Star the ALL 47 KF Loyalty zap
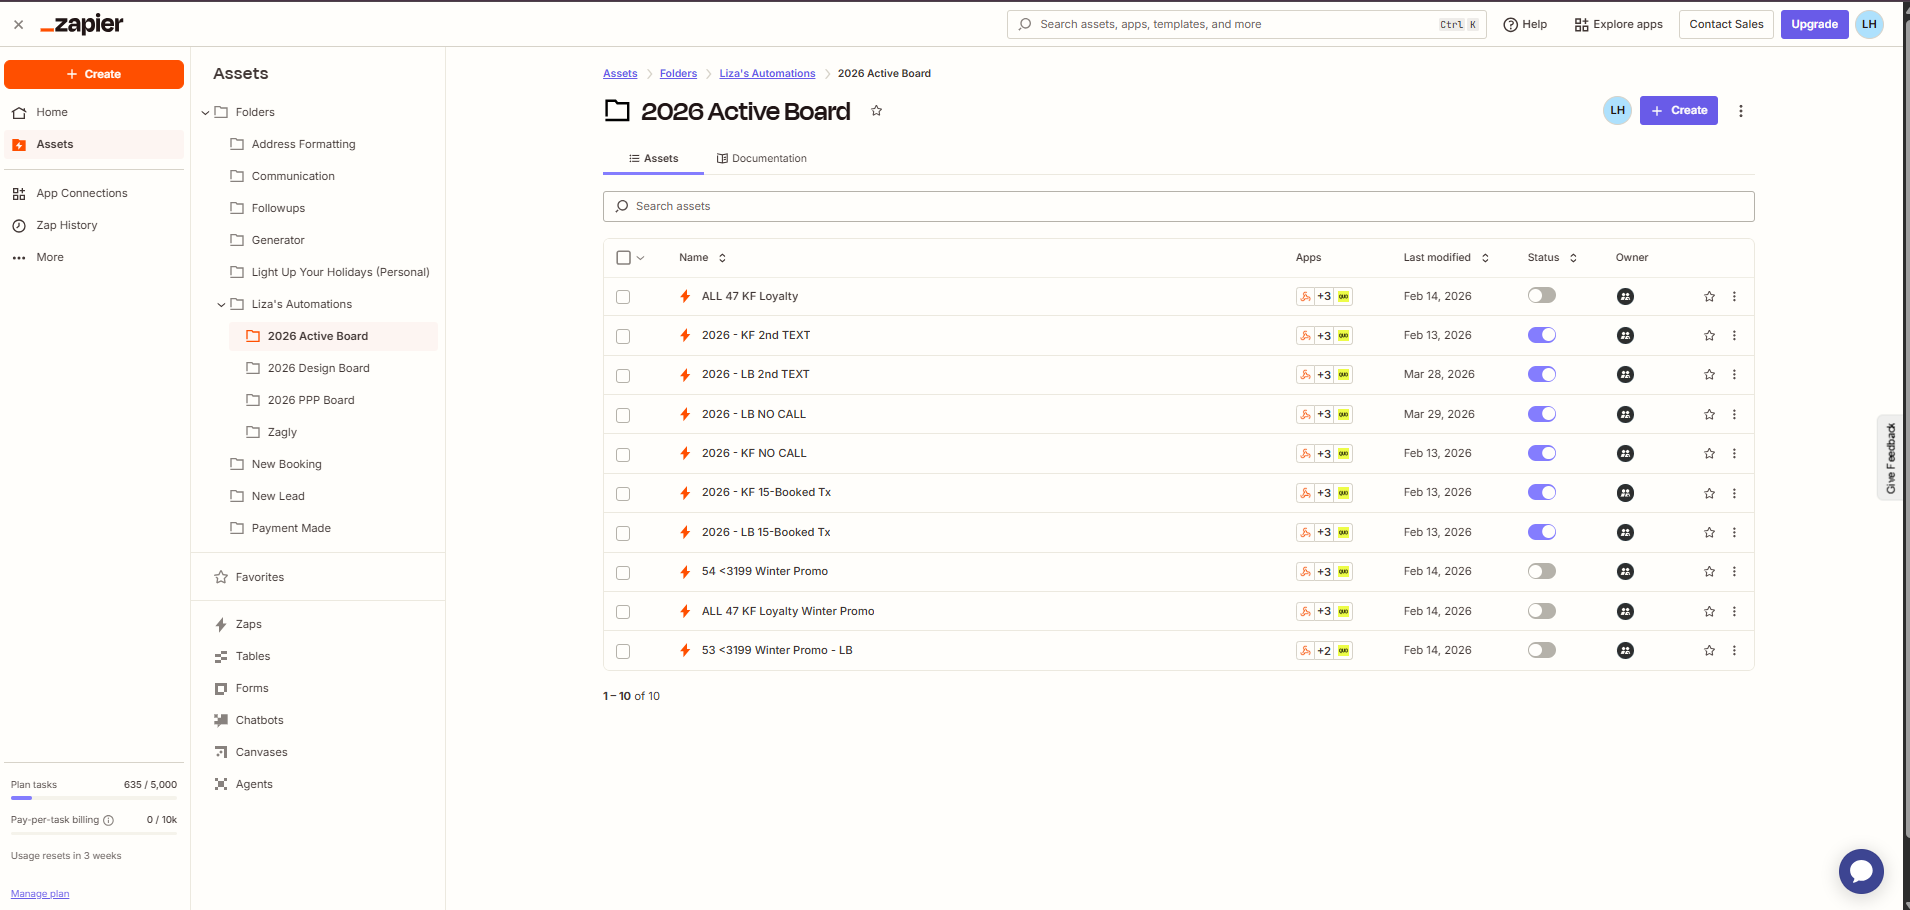Image resolution: width=1910 pixels, height=910 pixels. pos(1709,297)
